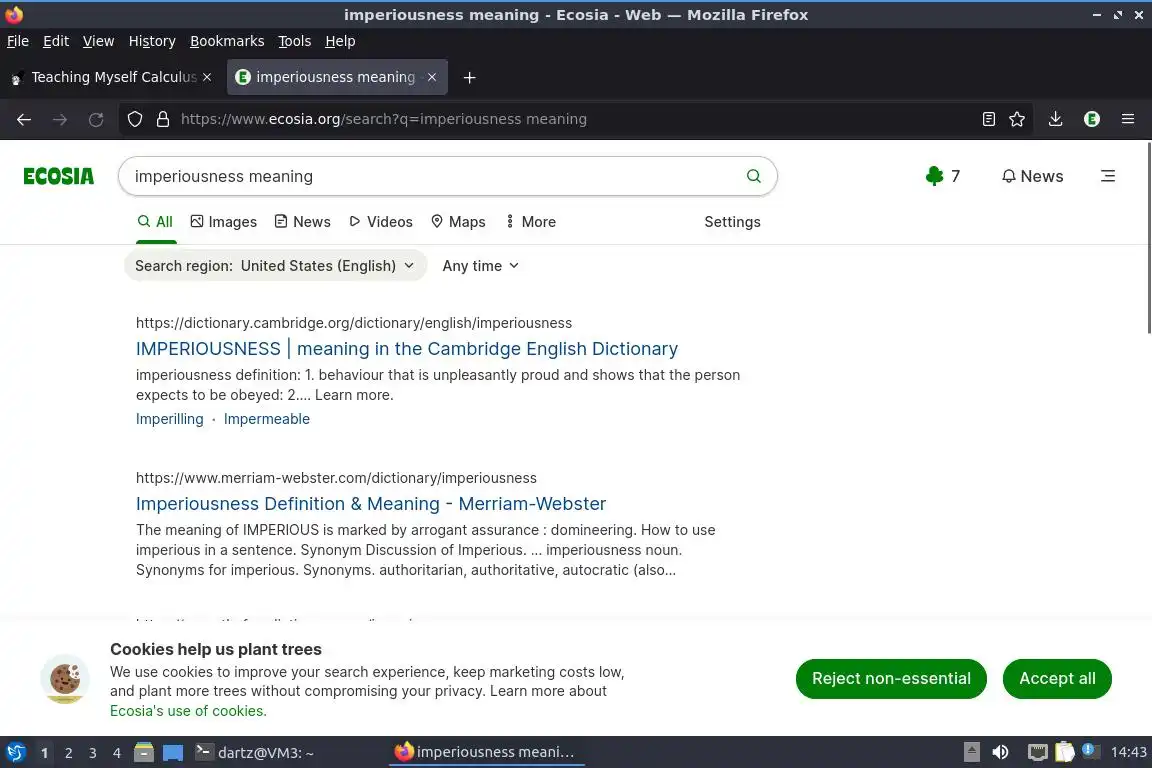Open the Edit menu

[56, 41]
